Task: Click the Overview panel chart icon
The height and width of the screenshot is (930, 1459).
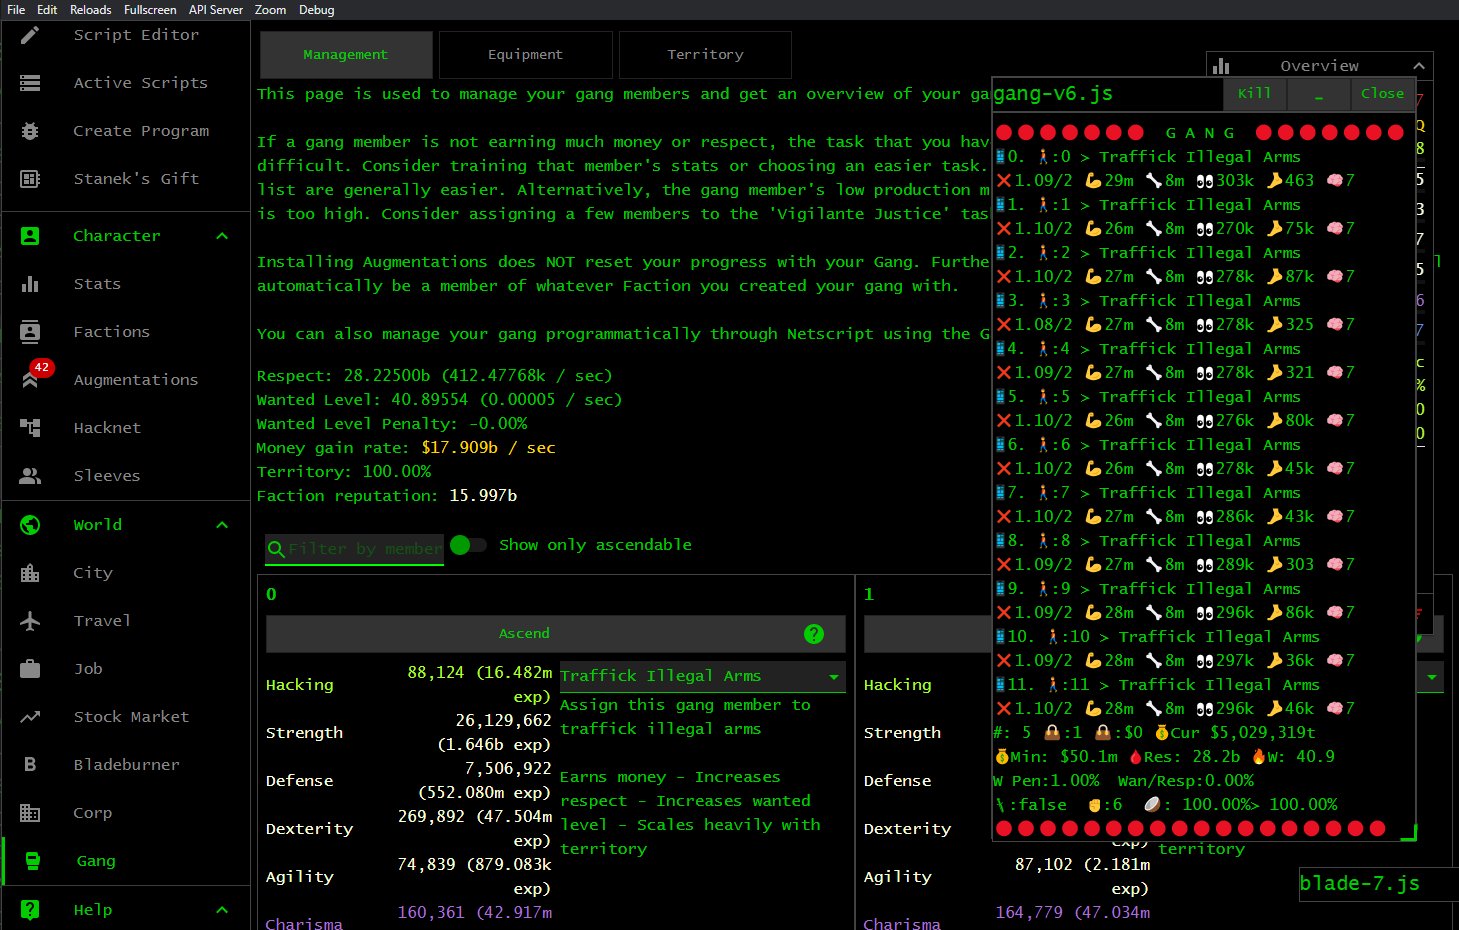Action: click(1221, 66)
